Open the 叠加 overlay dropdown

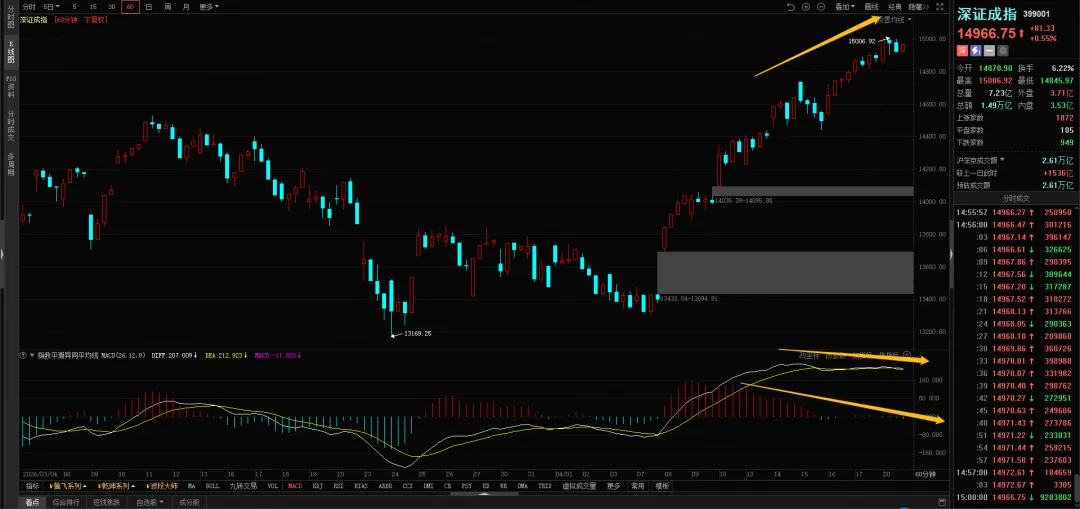pyautogui.click(x=844, y=6)
